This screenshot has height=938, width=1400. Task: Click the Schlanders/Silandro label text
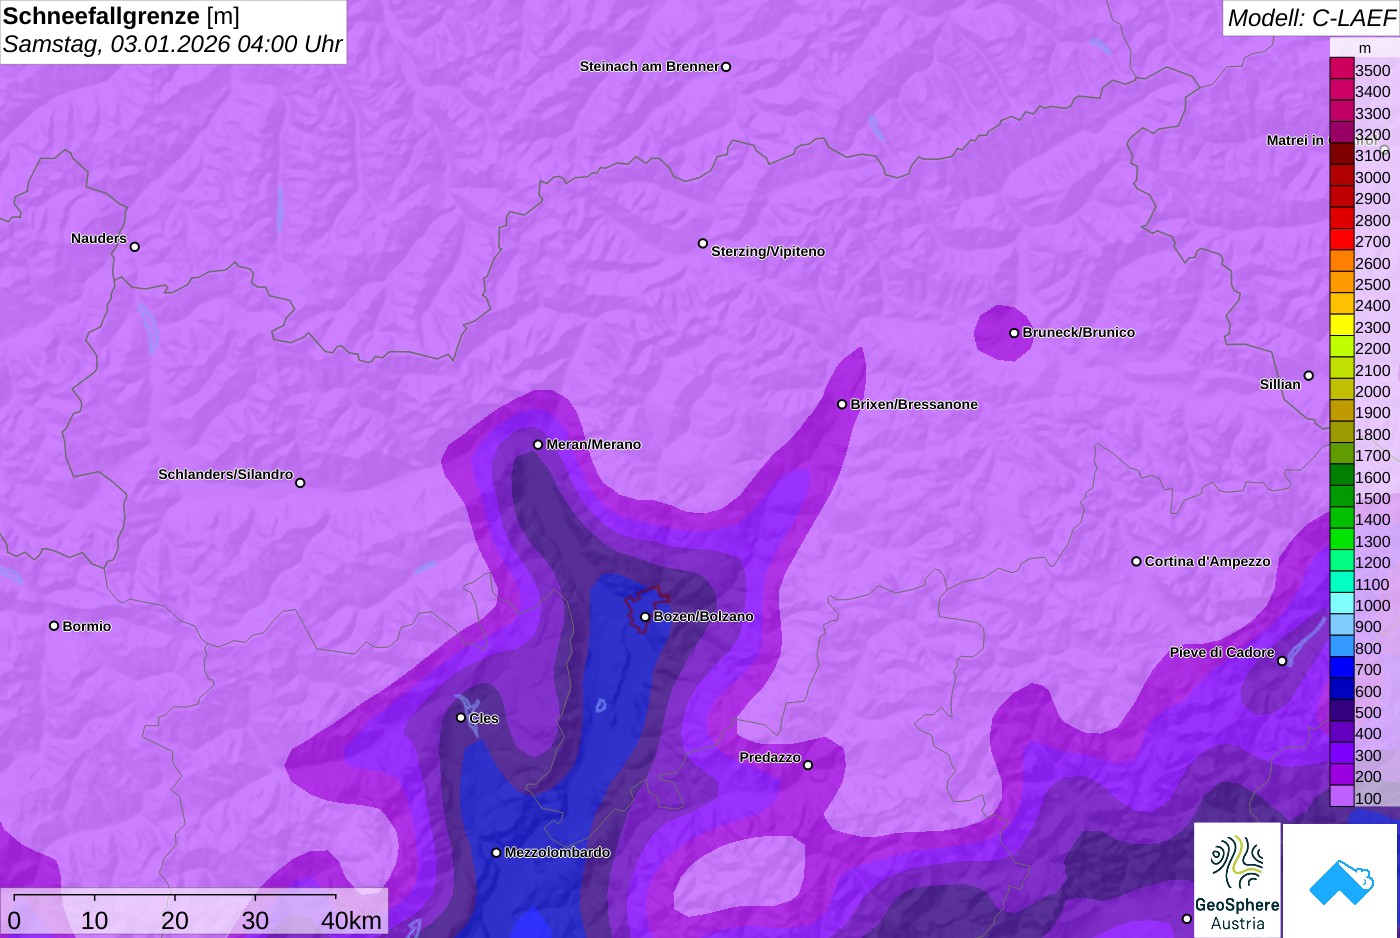point(226,475)
